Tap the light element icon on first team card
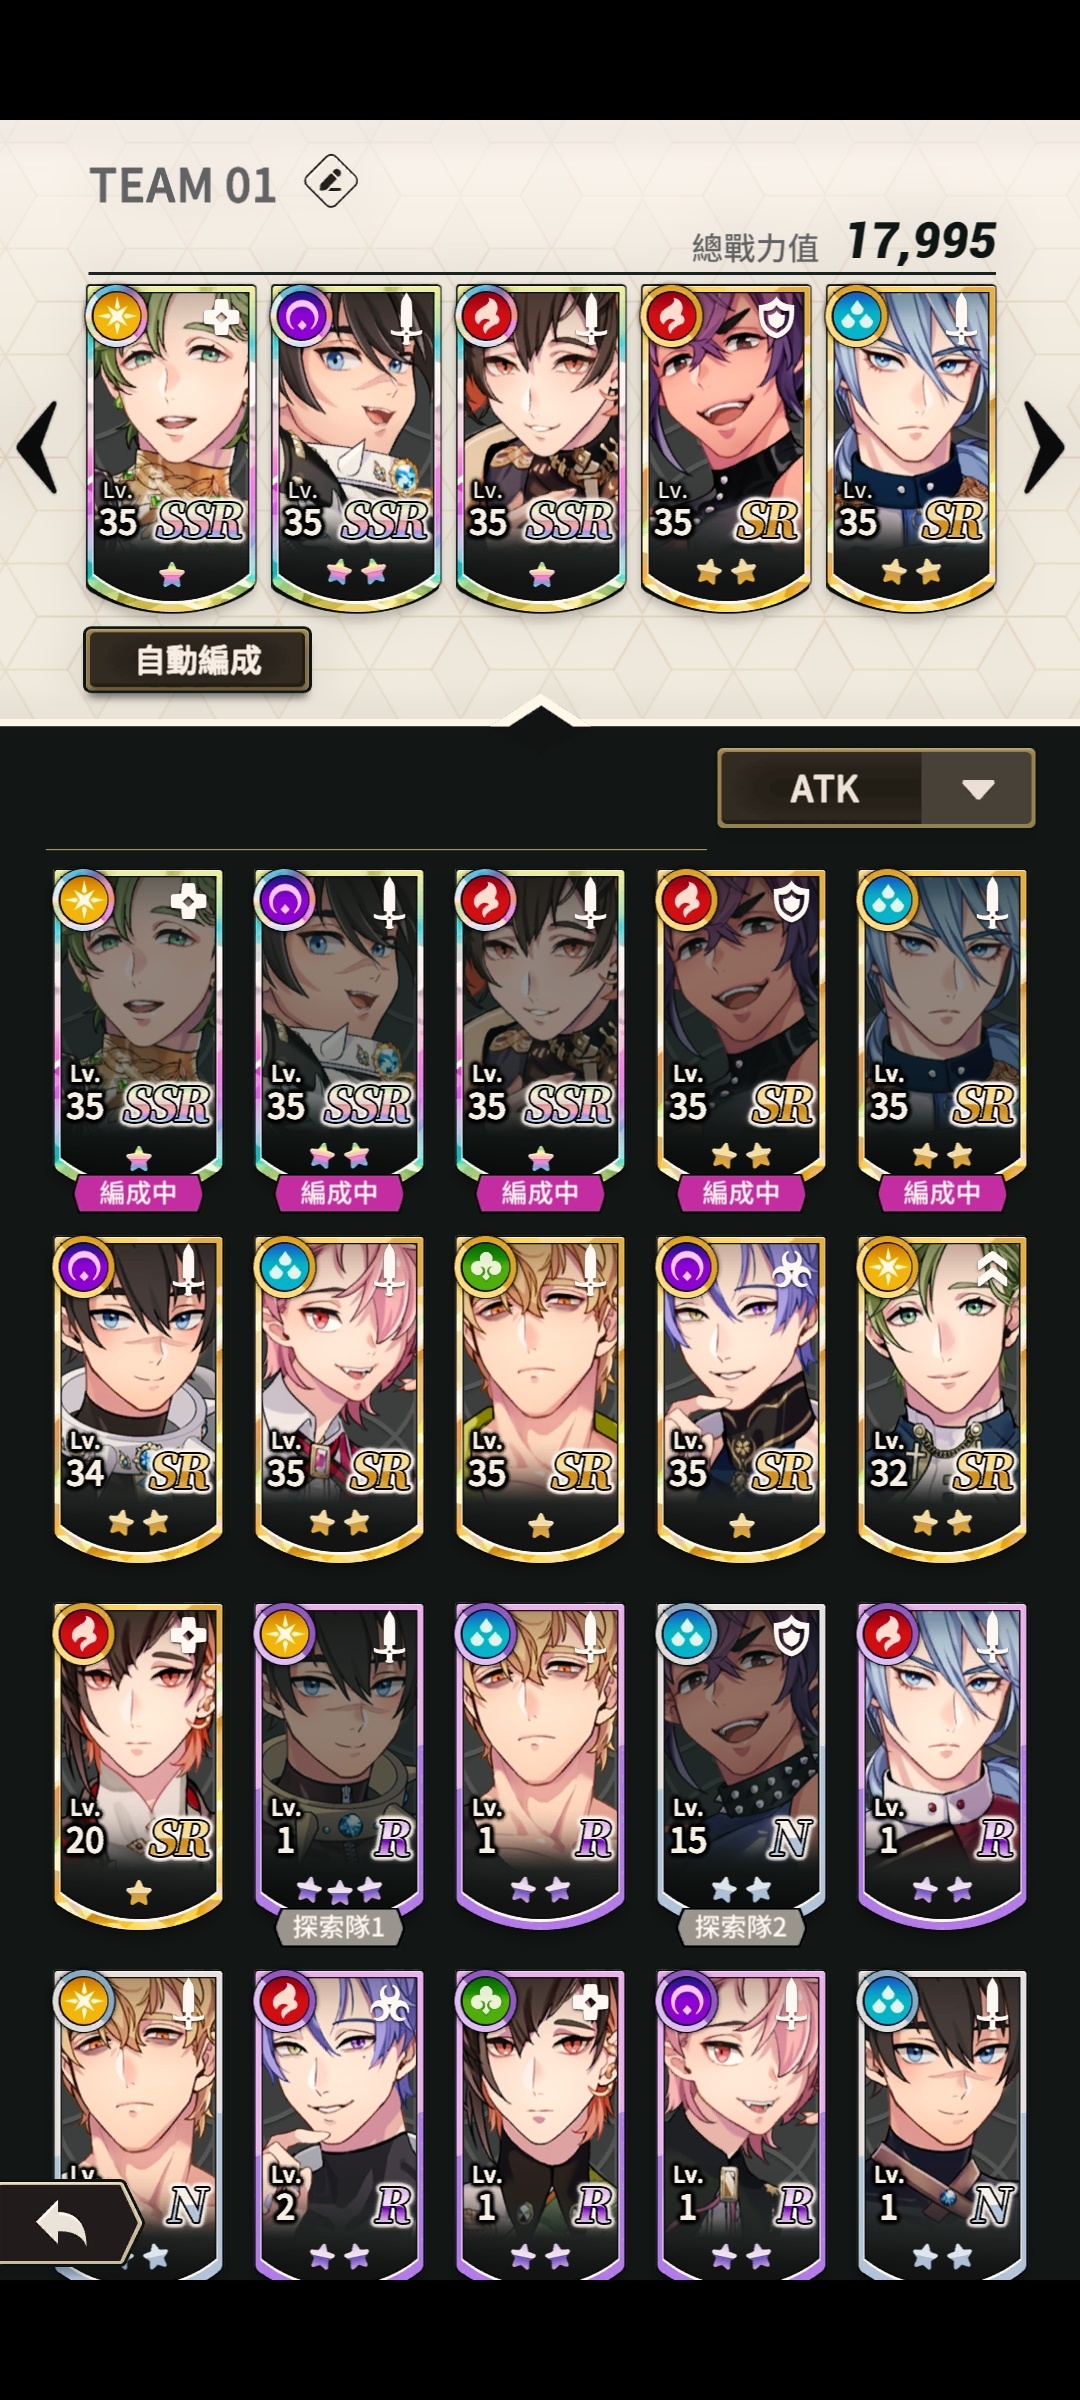Image resolution: width=1080 pixels, height=2400 pixels. (117, 316)
